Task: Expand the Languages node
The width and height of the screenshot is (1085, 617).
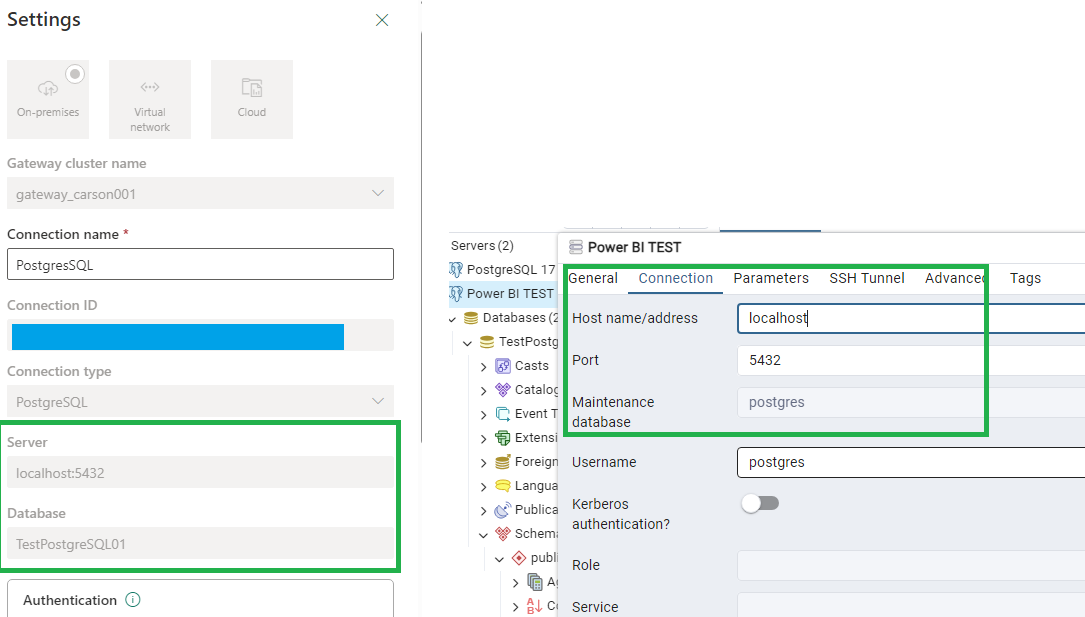Action: 484,486
